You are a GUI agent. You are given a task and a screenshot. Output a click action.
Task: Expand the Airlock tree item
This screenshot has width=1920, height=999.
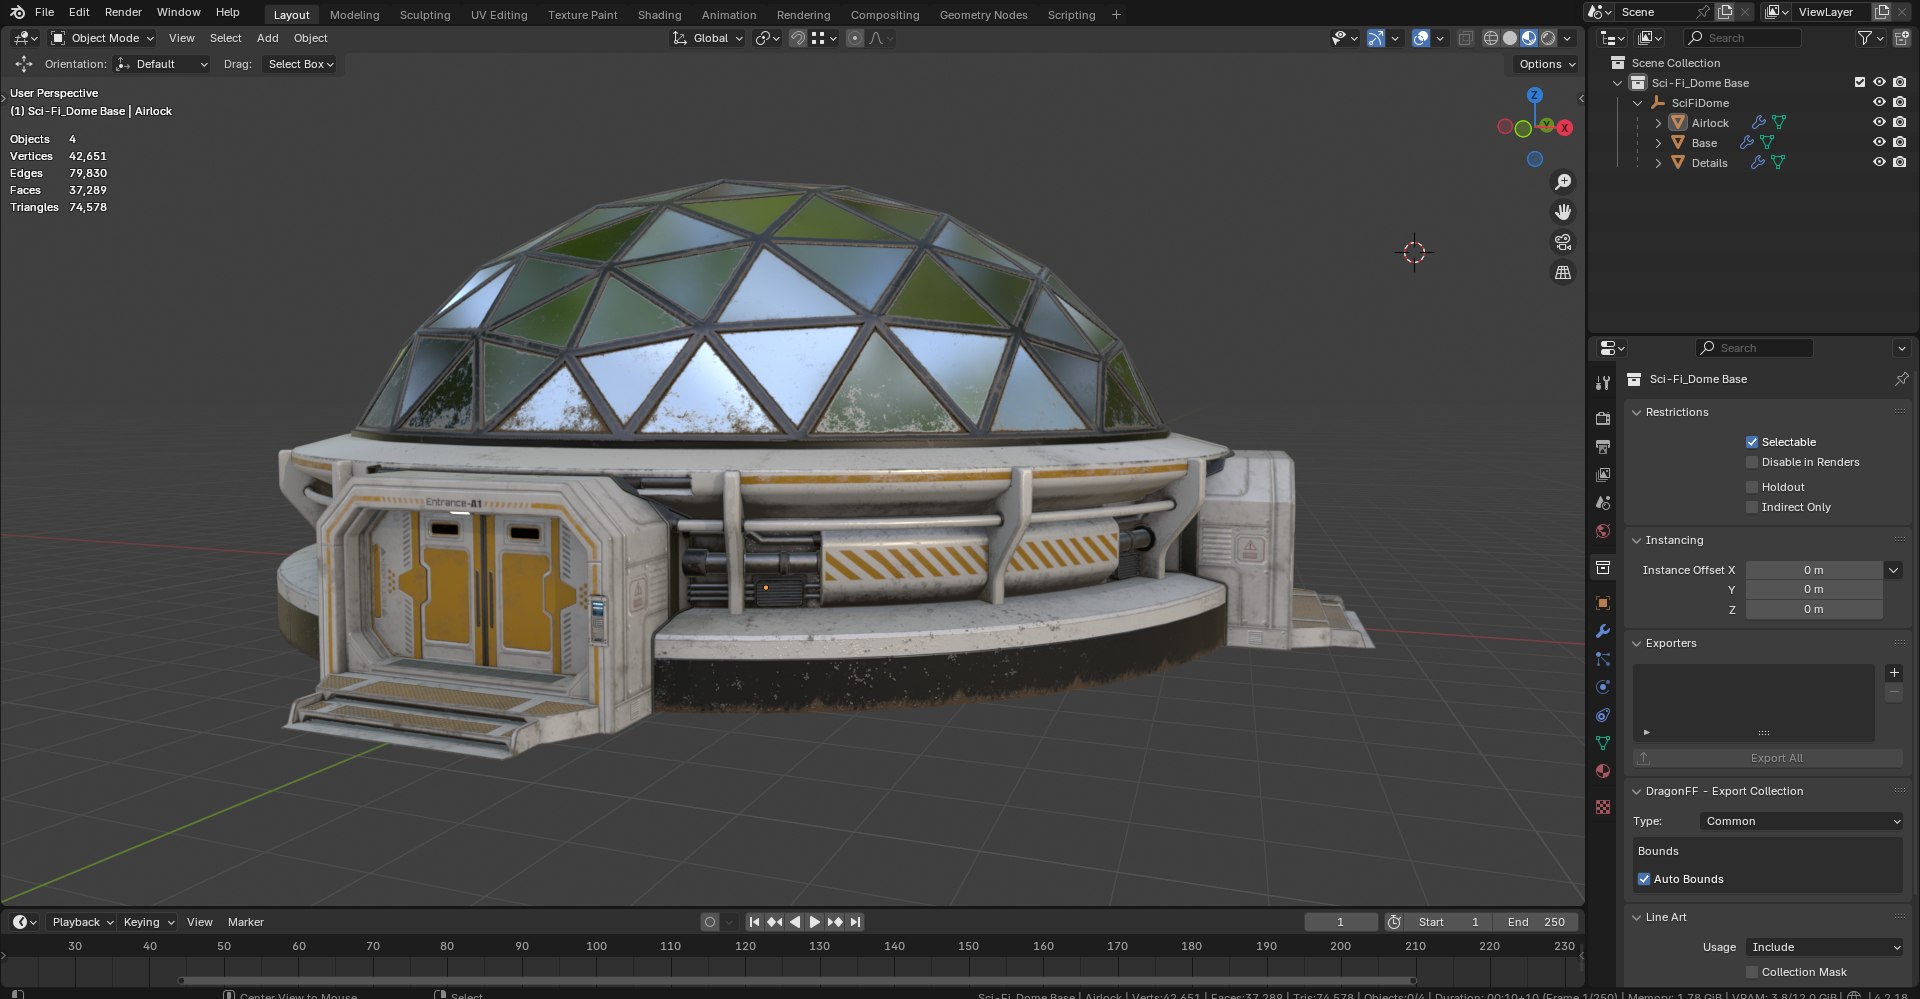[1658, 123]
